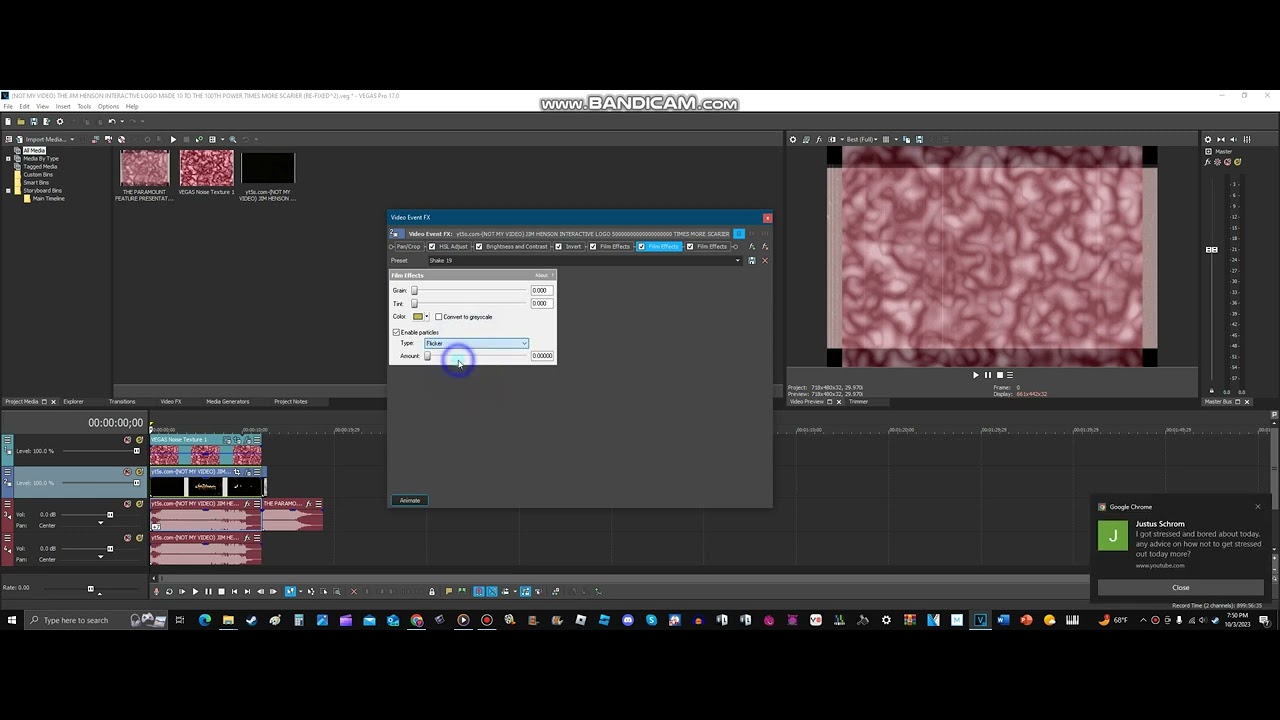Toggle Loop Playback in the transport bar
The height and width of the screenshot is (720, 1280).
click(x=169, y=591)
